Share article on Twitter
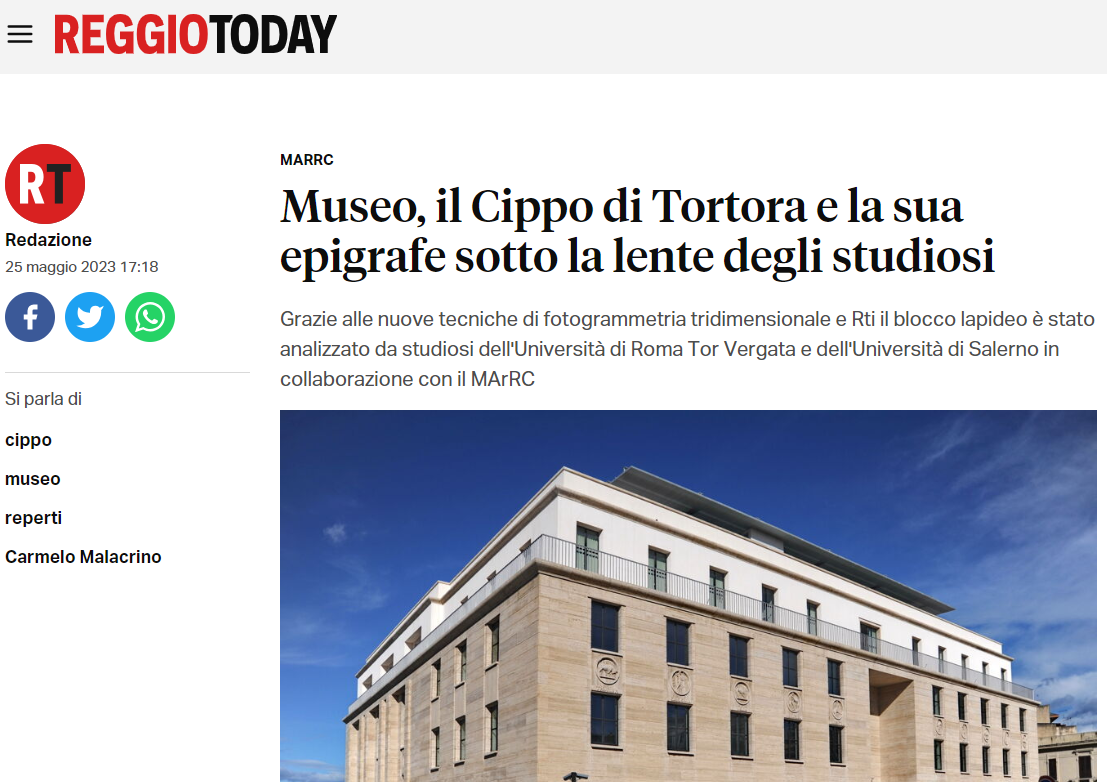Screen dimensions: 1107x782 click(x=90, y=317)
